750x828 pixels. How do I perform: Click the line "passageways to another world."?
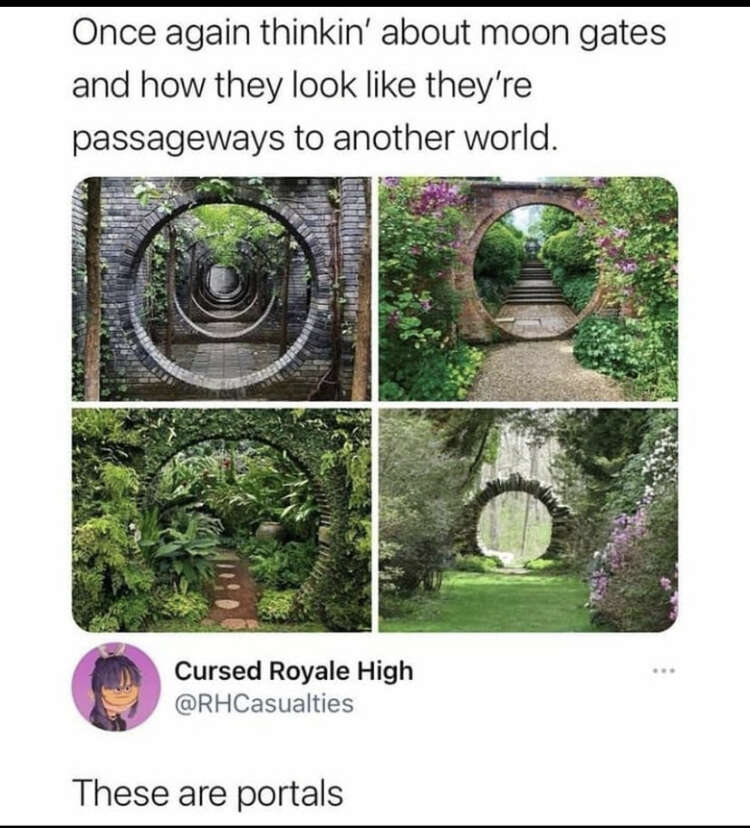pyautogui.click(x=315, y=139)
